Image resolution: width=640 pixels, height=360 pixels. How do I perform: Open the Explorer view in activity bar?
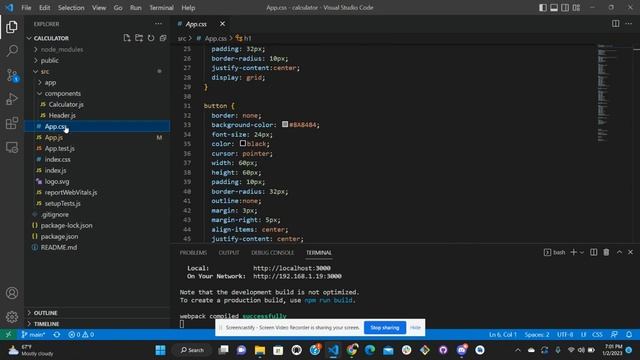pyautogui.click(x=12, y=27)
